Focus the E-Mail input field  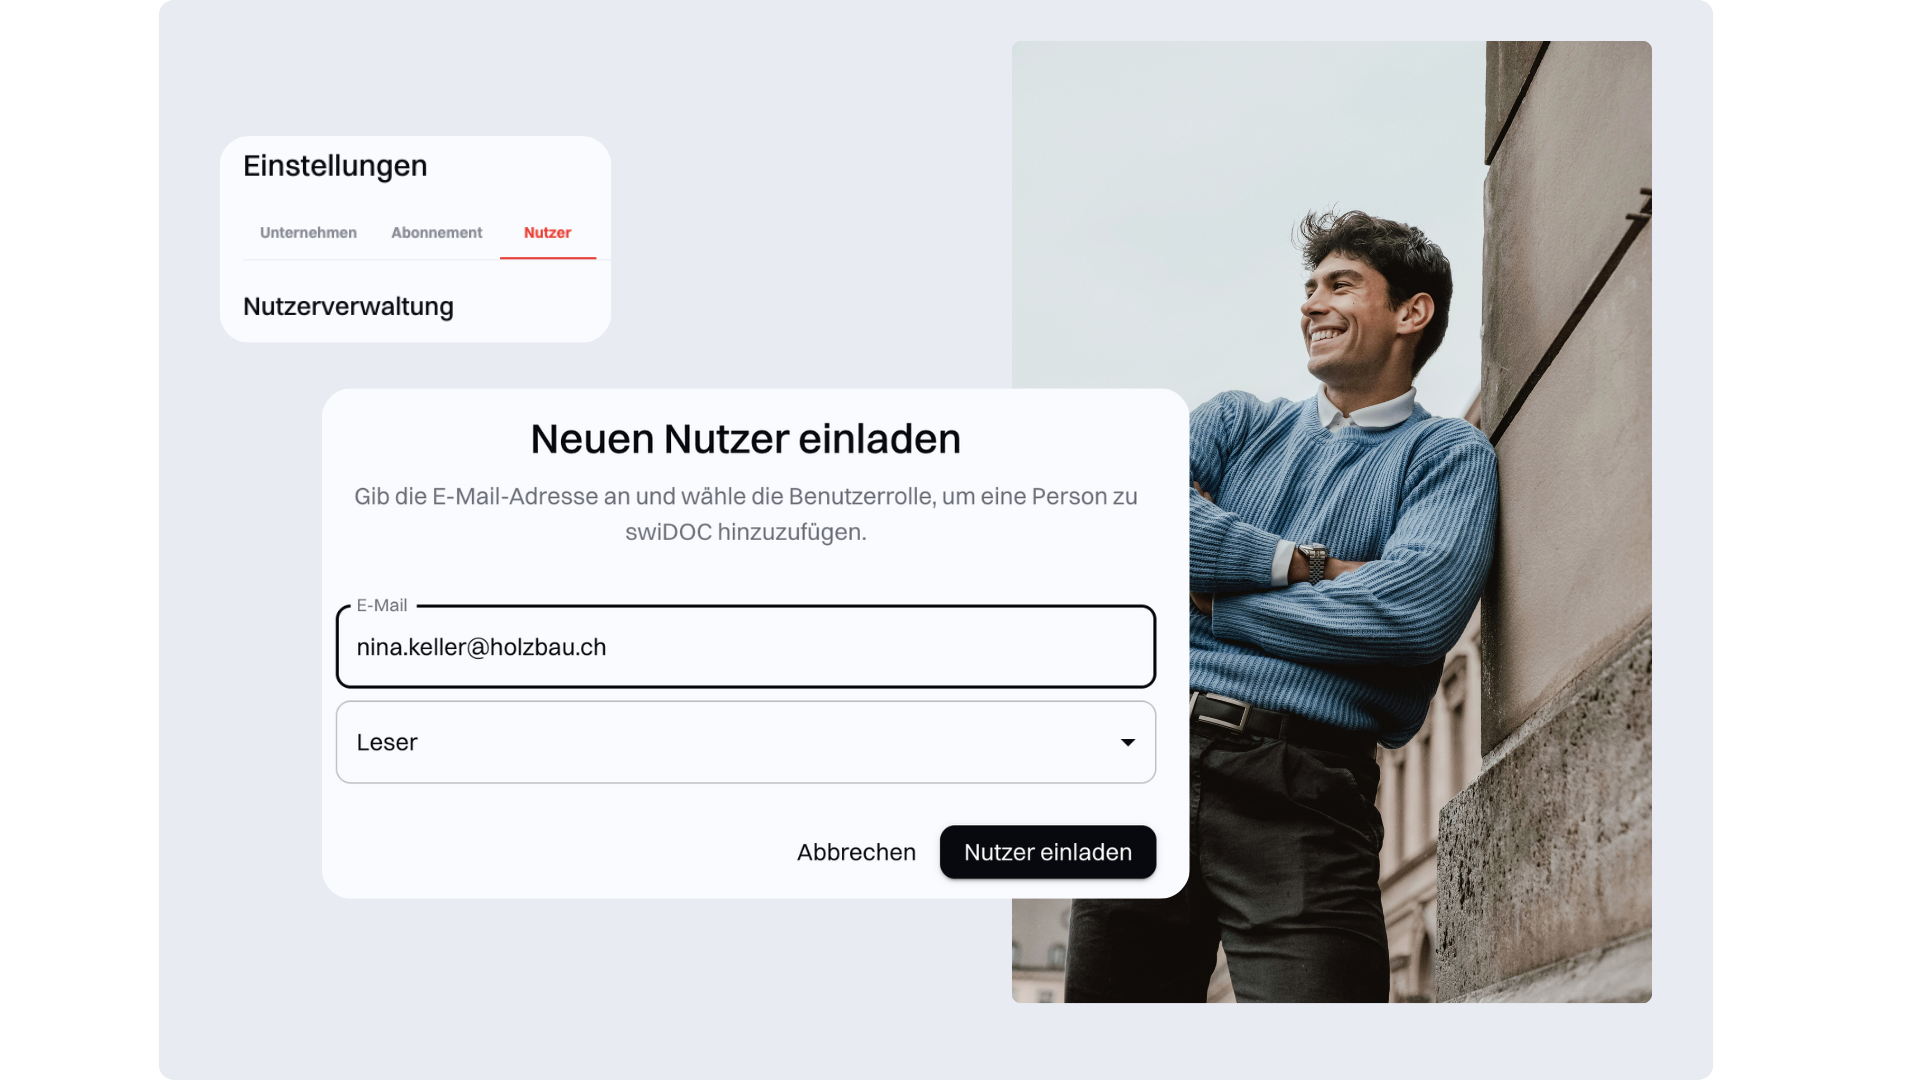point(746,647)
